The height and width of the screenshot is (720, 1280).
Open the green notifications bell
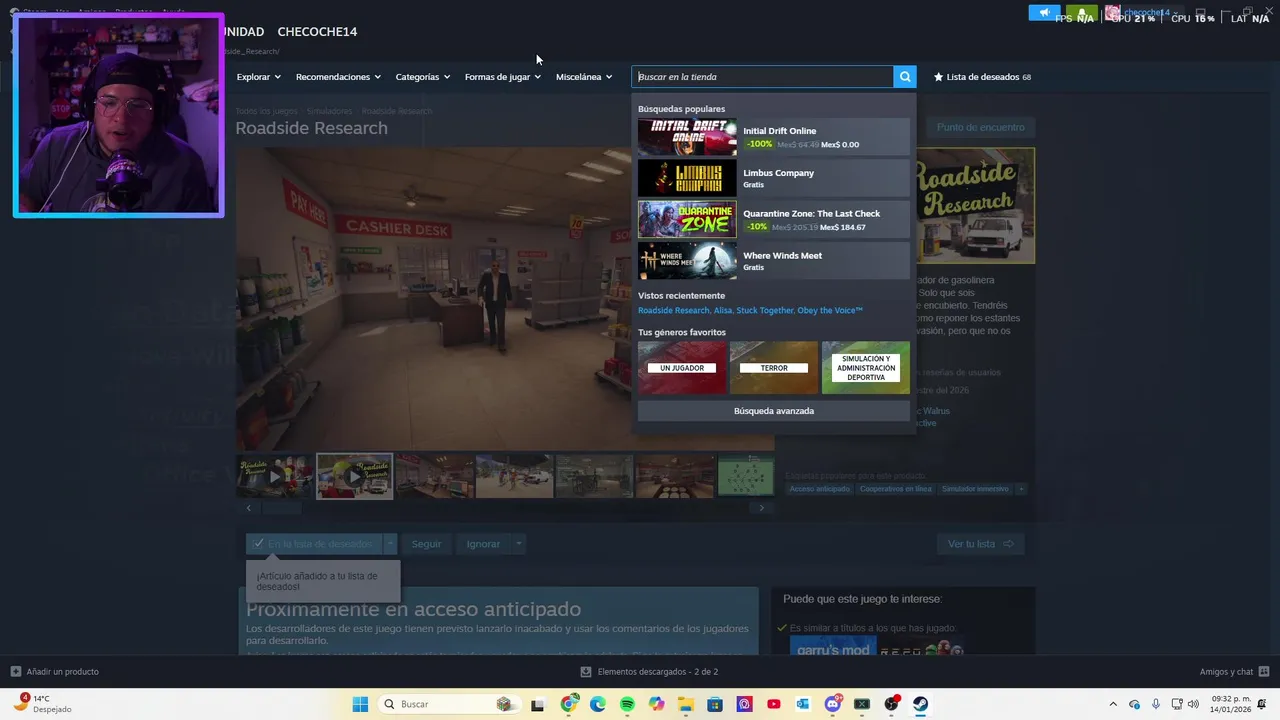1083,13
